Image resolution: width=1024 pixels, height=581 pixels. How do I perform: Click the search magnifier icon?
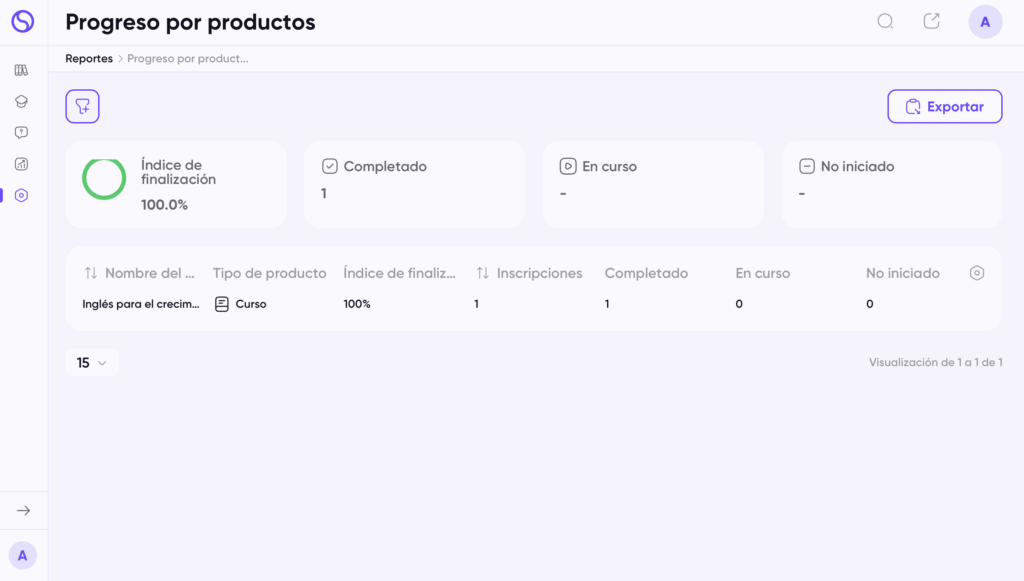(885, 22)
